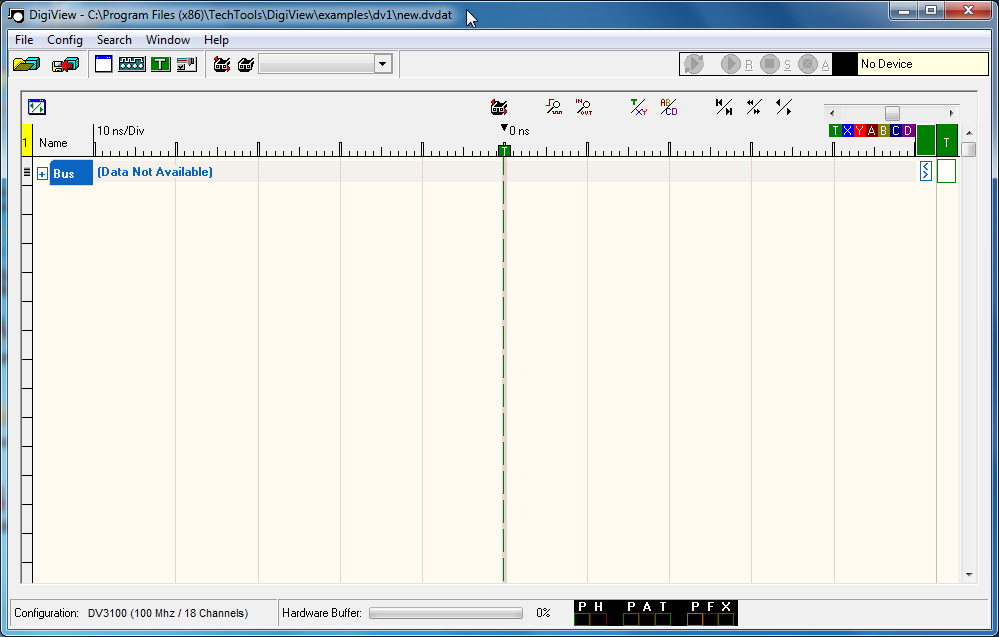Open new waveform window icon
Viewport: 999px width, 637px height.
click(x=103, y=64)
